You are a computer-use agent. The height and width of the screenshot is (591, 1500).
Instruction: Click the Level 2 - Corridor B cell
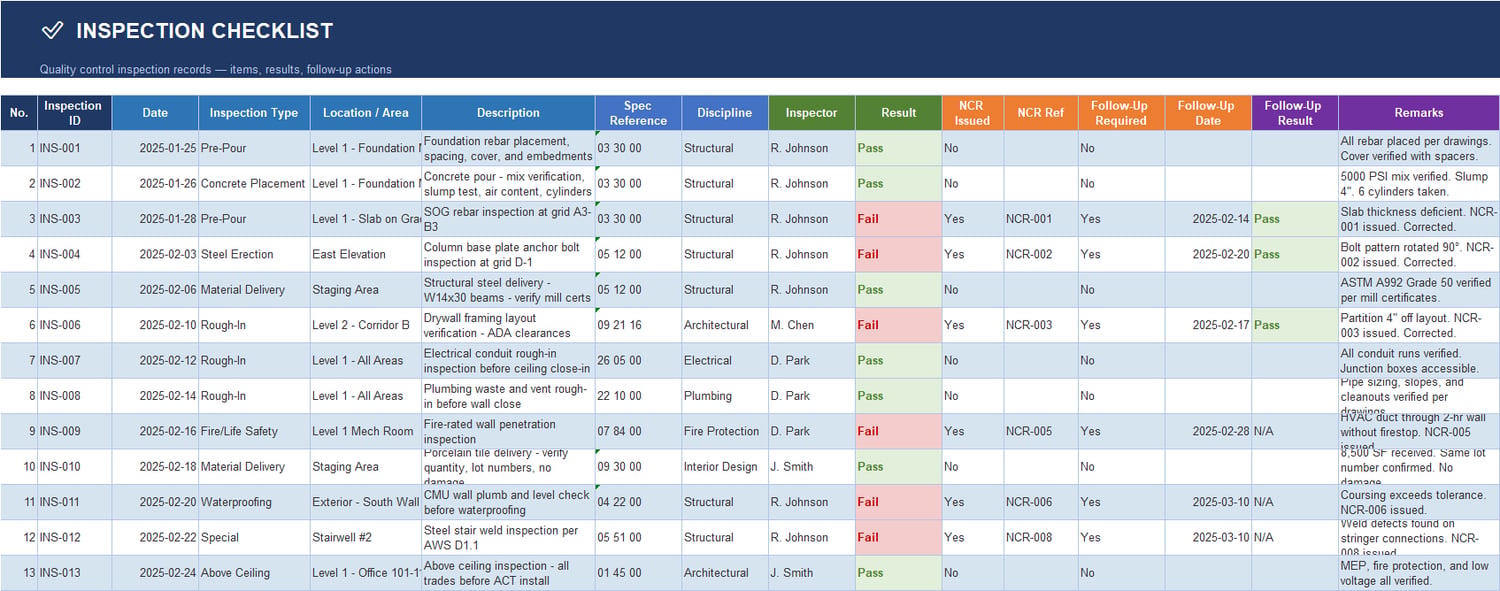[366, 325]
